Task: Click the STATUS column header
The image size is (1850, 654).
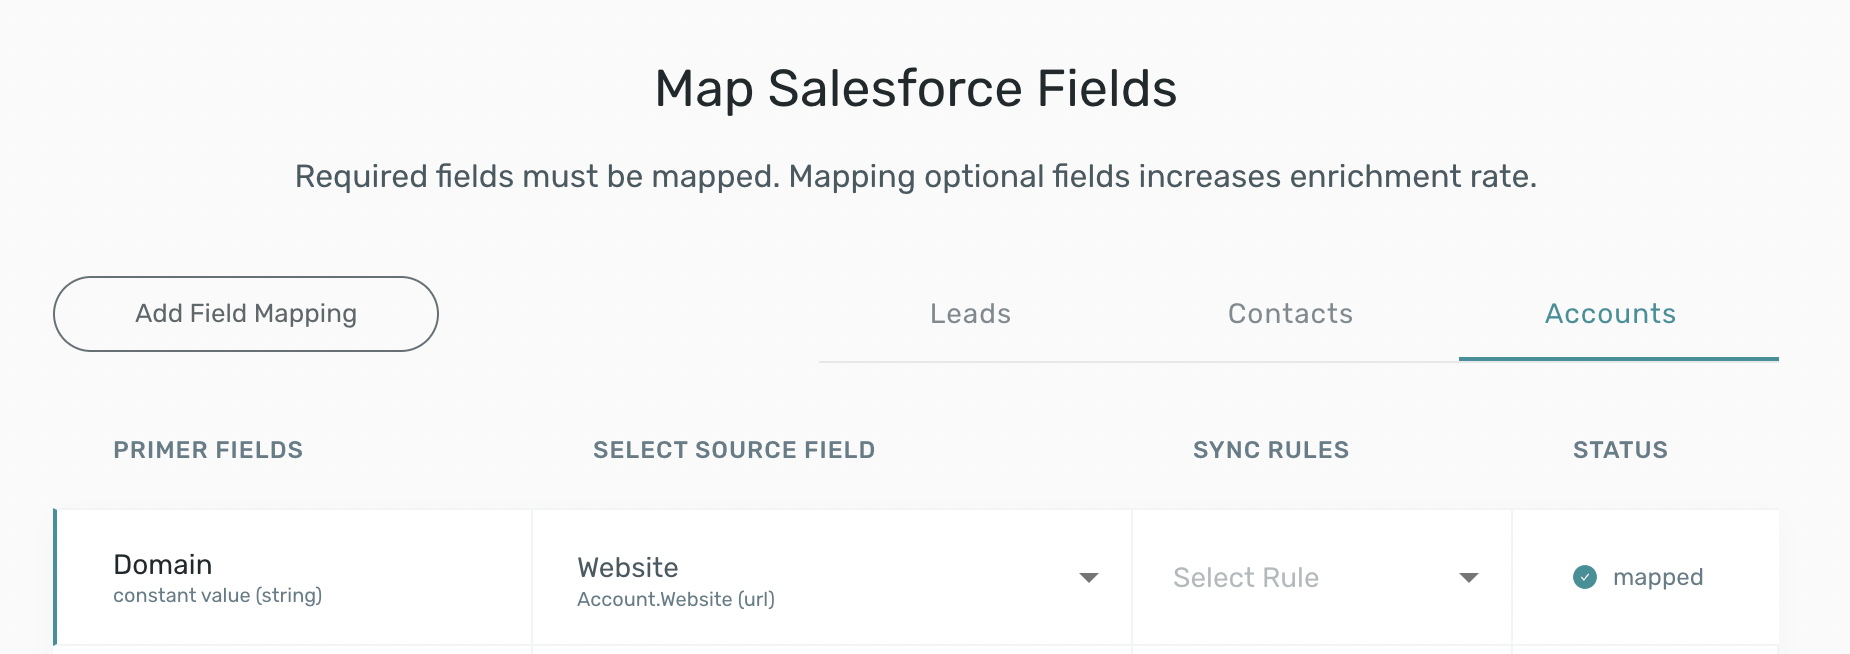Action: click(x=1620, y=450)
